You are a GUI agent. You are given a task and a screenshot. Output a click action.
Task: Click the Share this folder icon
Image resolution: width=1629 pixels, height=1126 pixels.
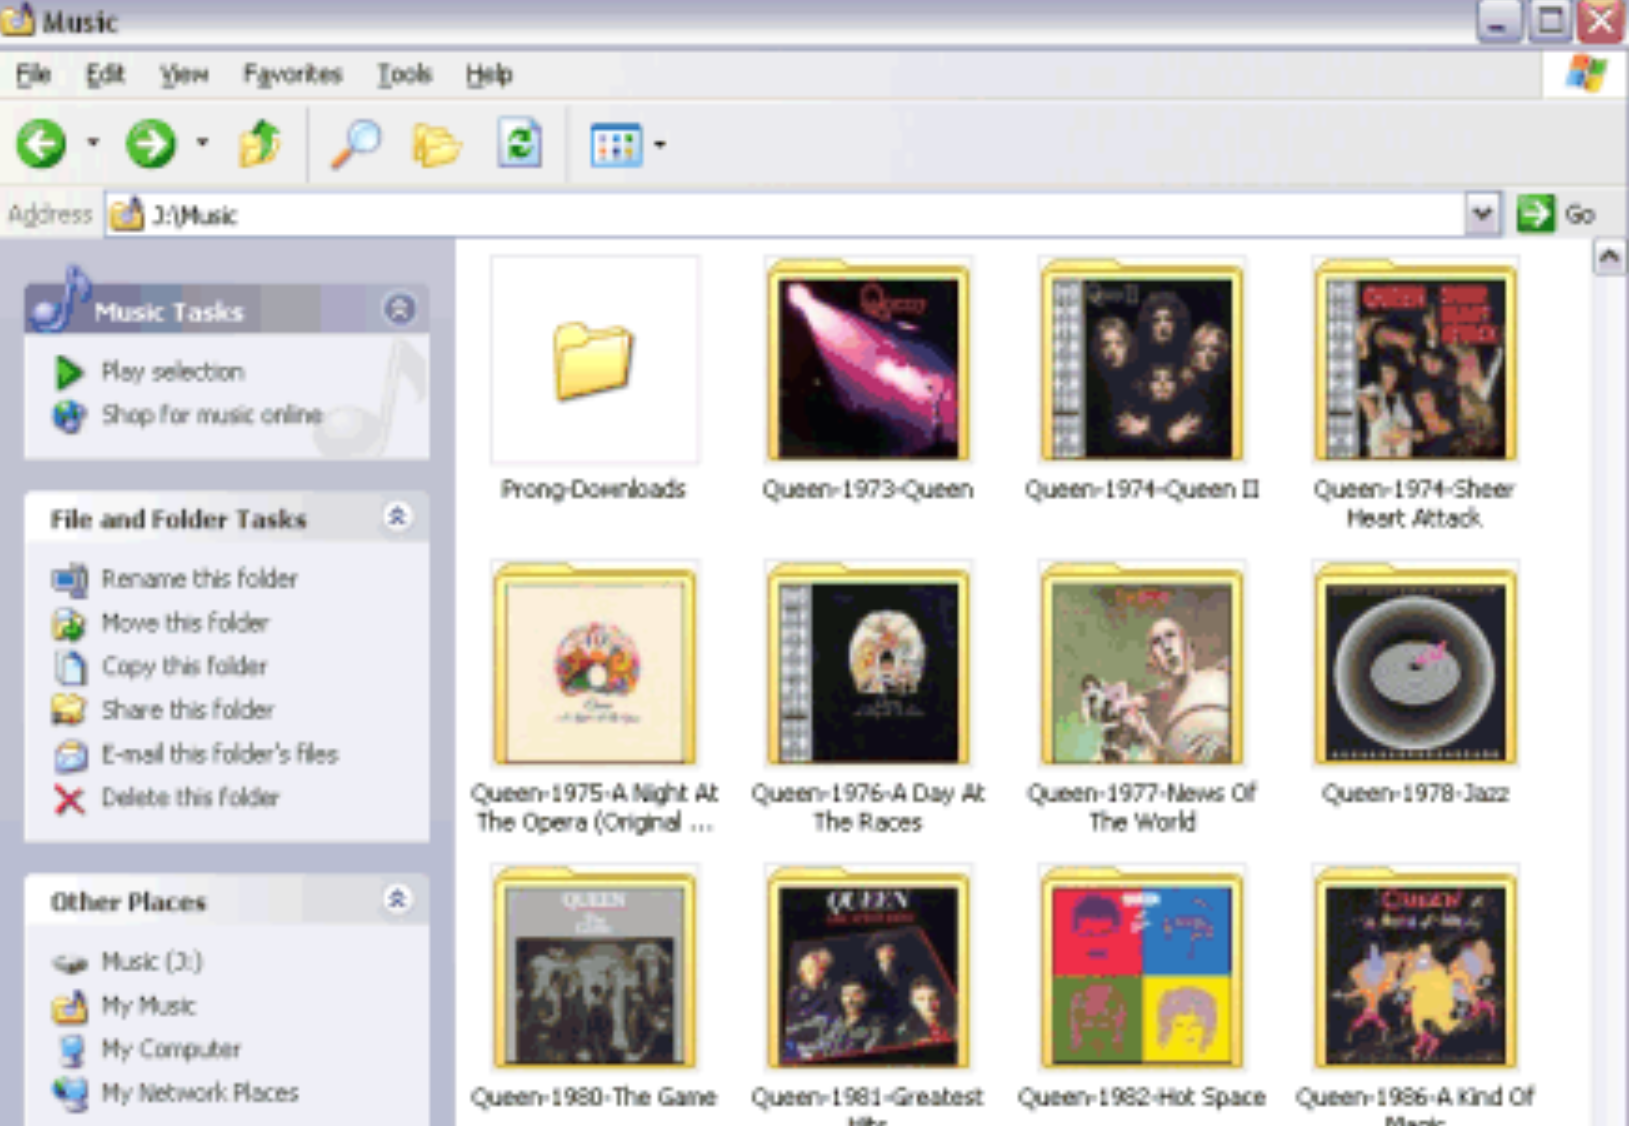click(x=69, y=710)
